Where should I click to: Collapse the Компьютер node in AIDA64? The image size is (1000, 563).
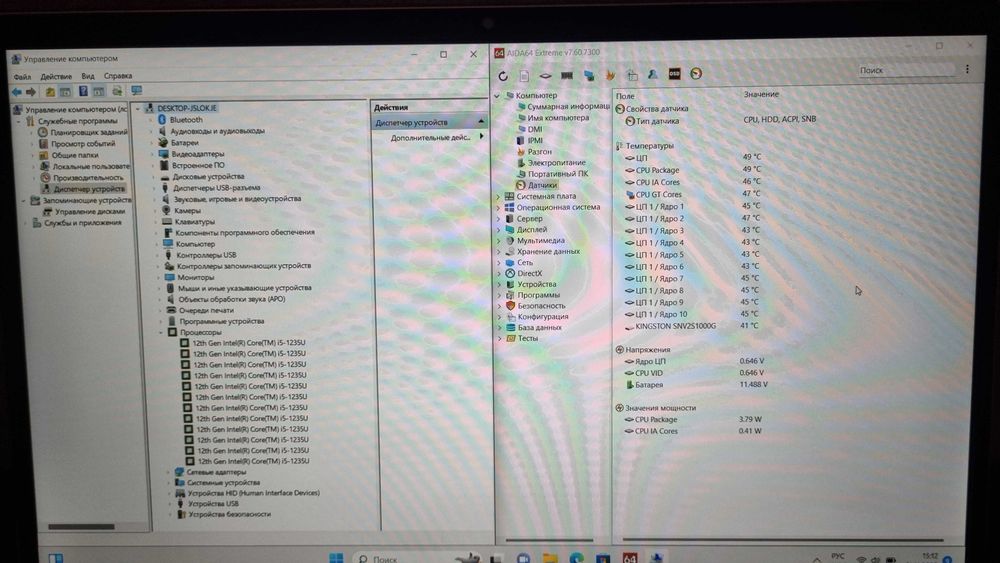click(497, 96)
